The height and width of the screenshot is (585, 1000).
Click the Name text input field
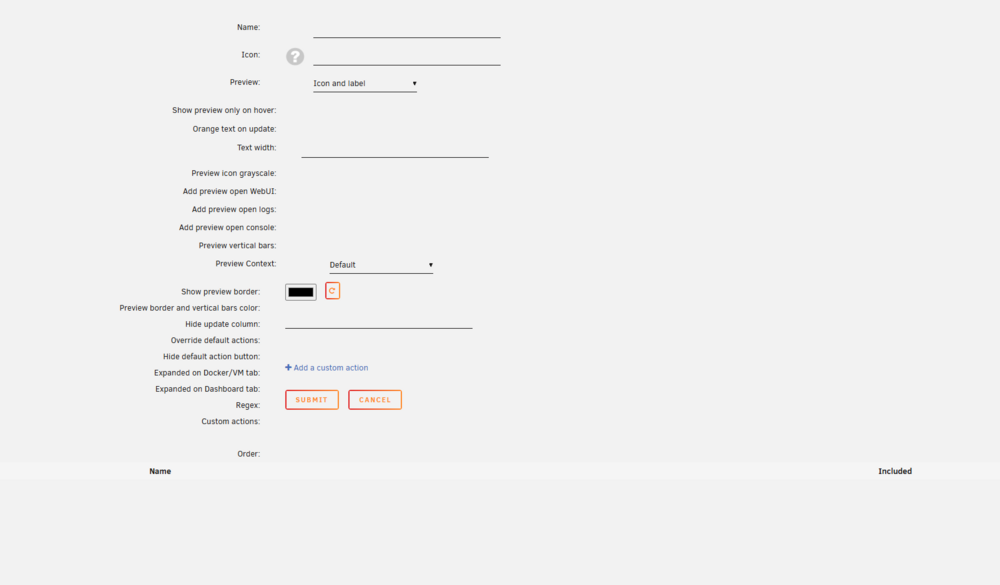tap(406, 29)
